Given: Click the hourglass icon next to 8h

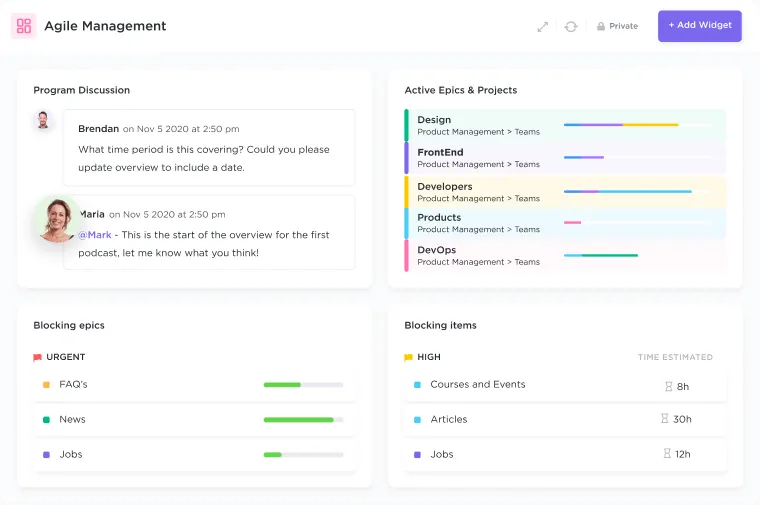Looking at the screenshot, I should pos(668,386).
